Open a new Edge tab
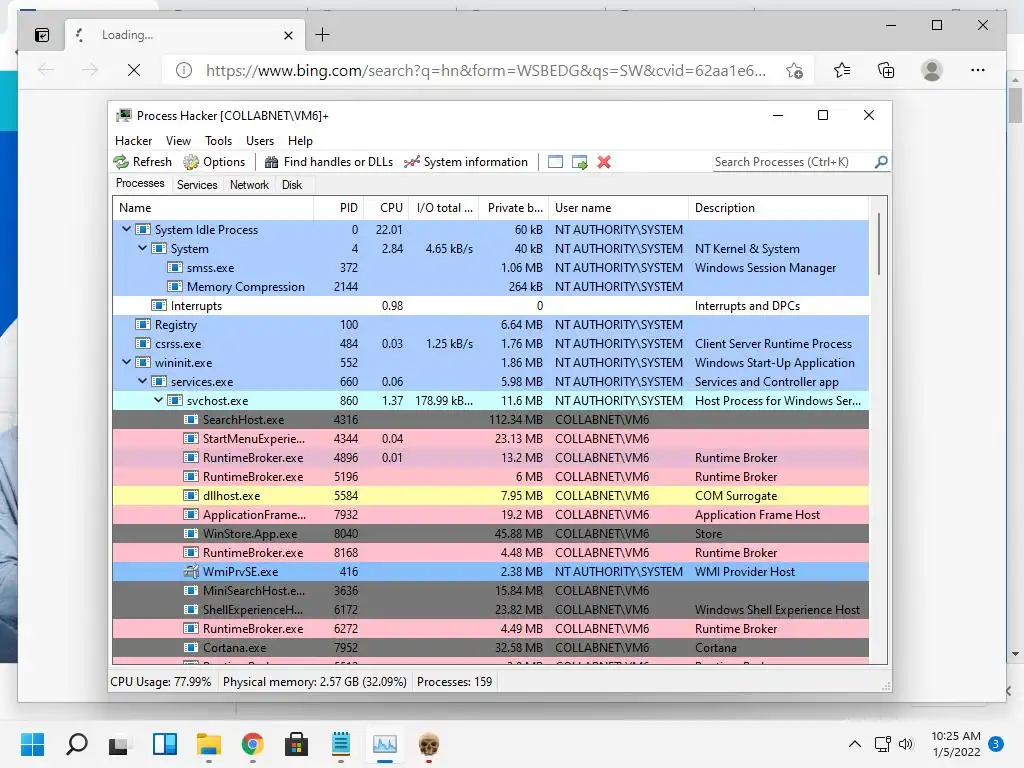The width and height of the screenshot is (1024, 768). pos(323,35)
